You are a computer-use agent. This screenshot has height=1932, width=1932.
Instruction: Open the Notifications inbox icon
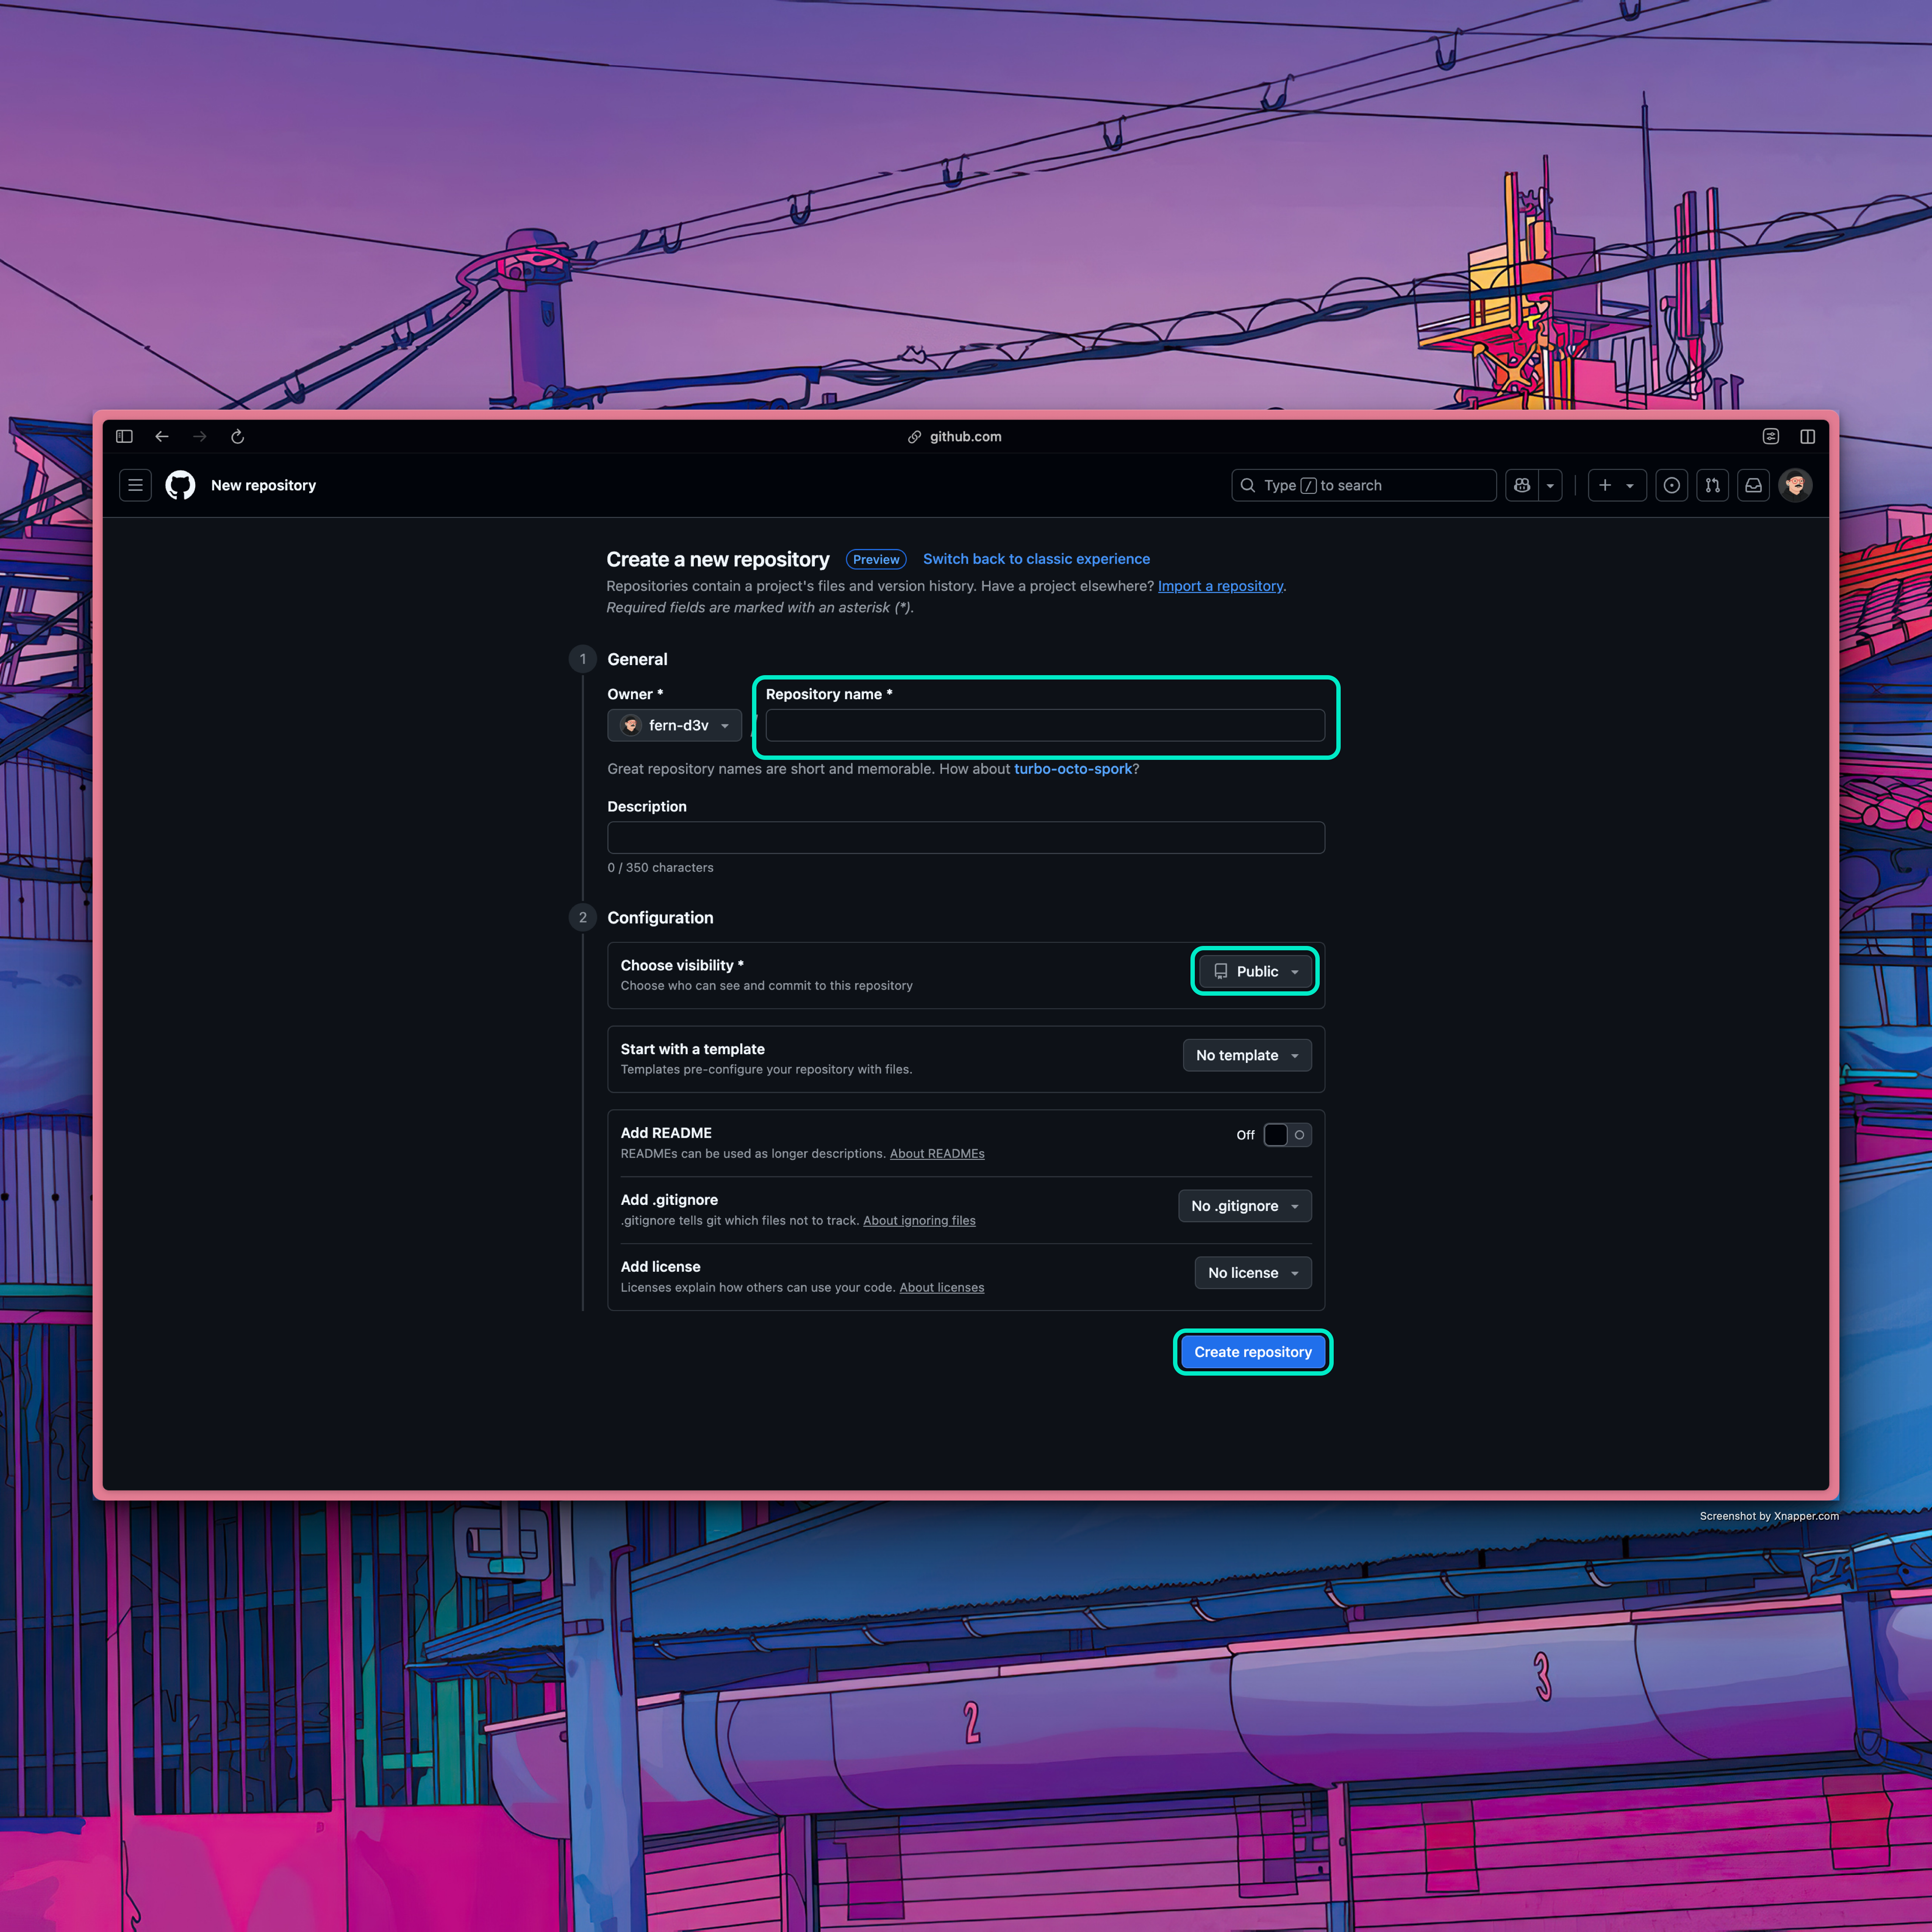[x=1753, y=485]
